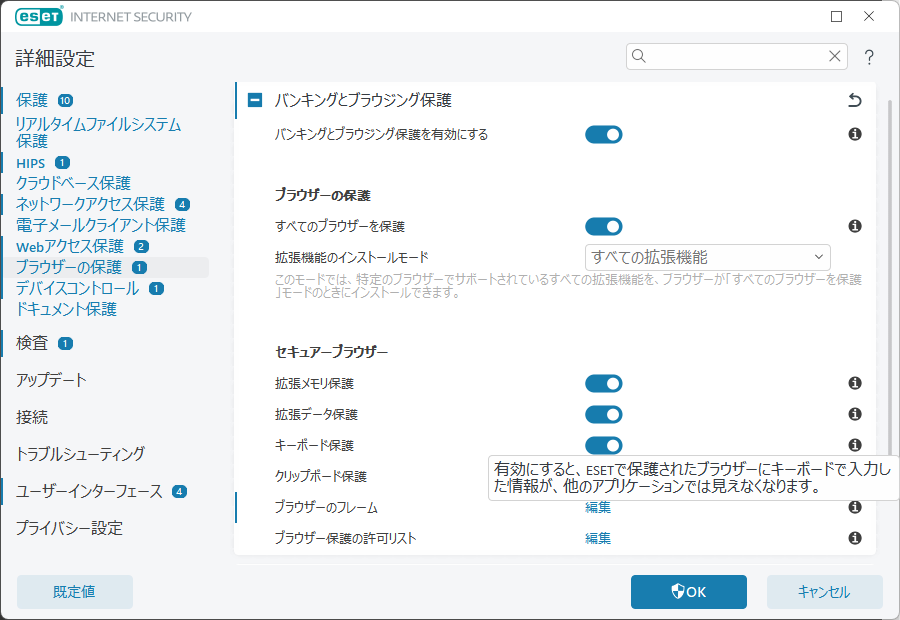The height and width of the screenshot is (620, 900).
Task: Open 接続 category in sidebar
Action: point(32,417)
